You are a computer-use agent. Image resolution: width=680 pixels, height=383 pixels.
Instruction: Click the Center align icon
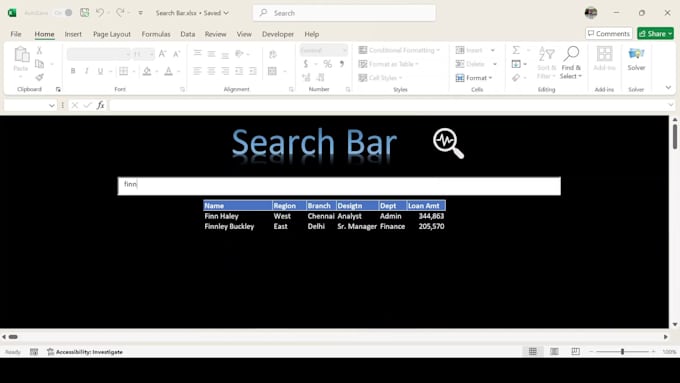pos(211,71)
